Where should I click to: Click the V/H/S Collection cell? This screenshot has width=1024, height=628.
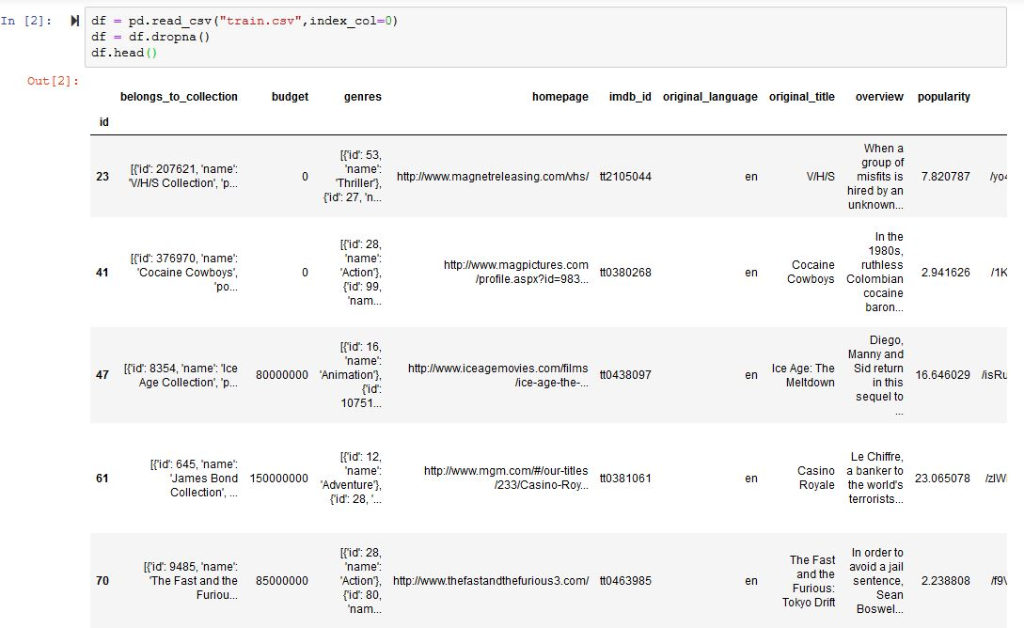coord(184,176)
